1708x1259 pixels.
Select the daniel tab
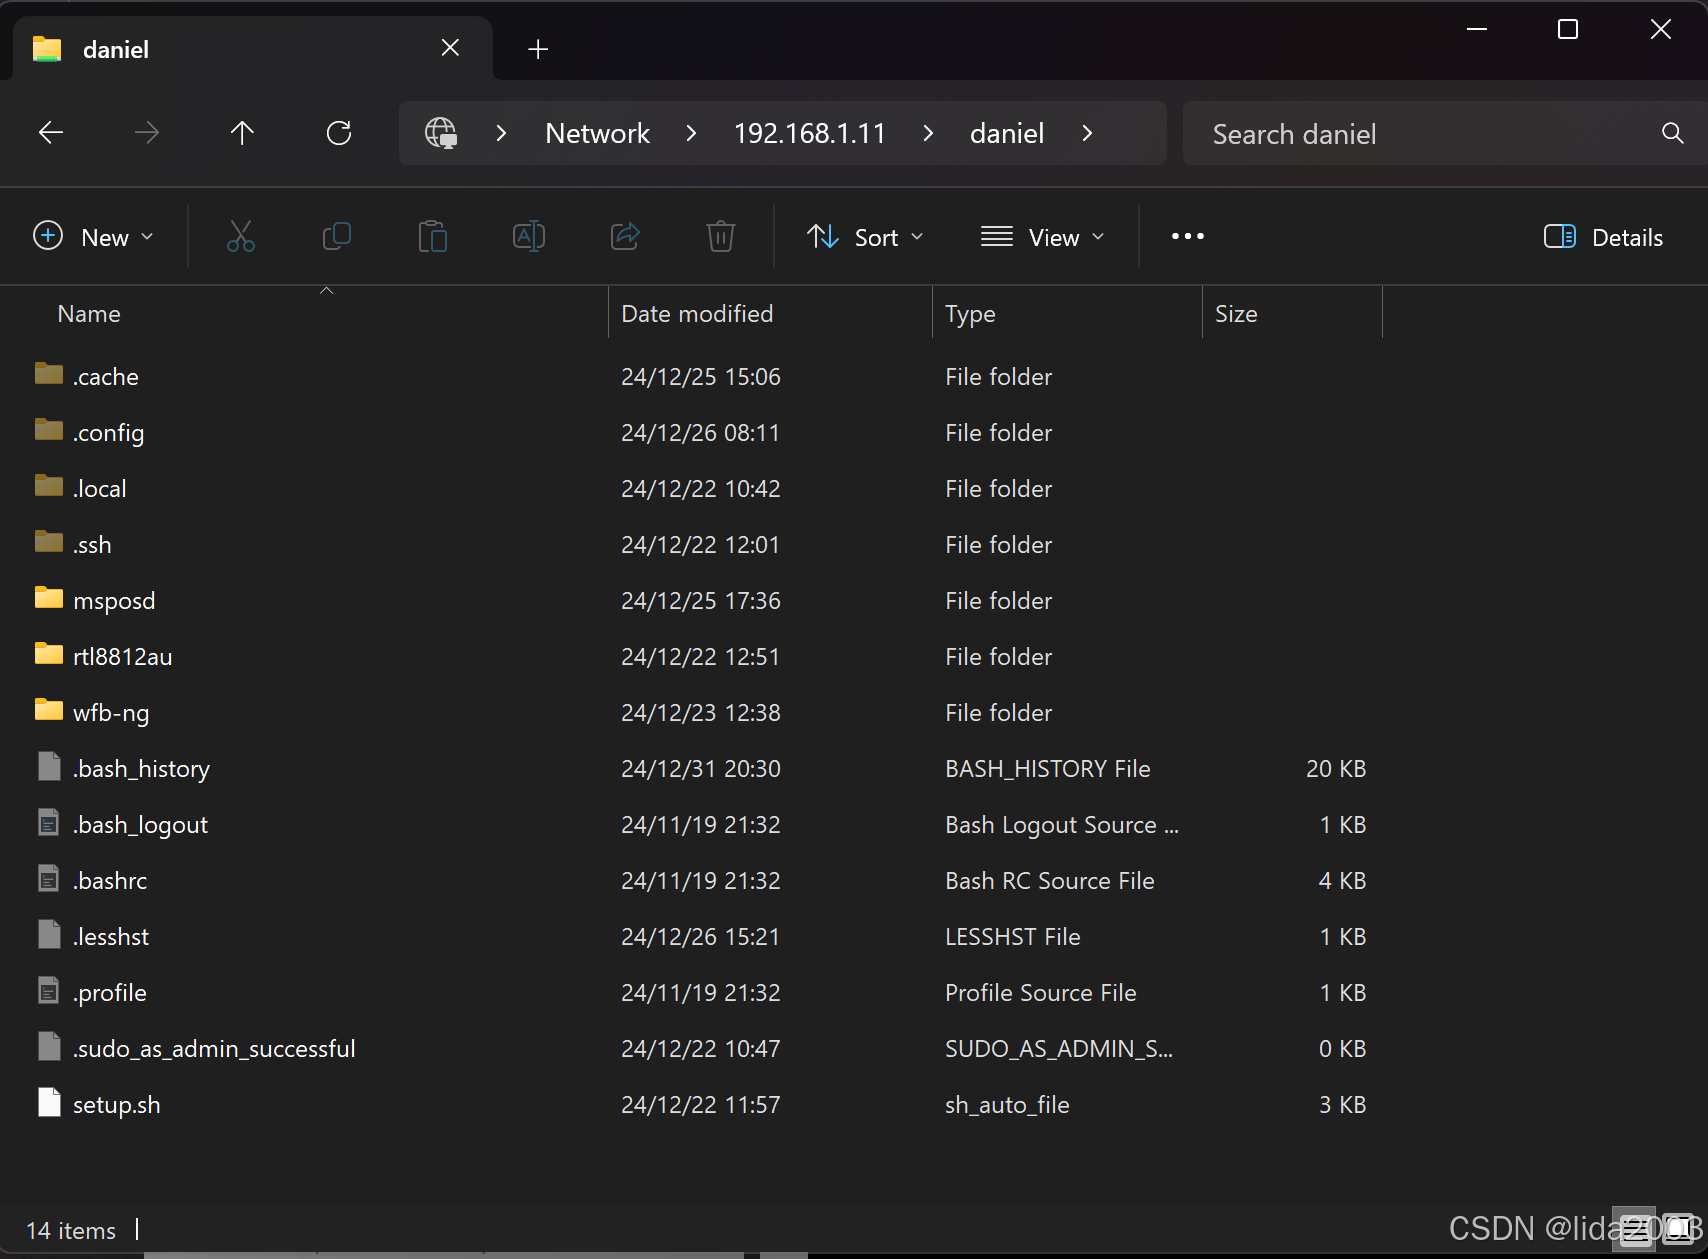(x=253, y=49)
